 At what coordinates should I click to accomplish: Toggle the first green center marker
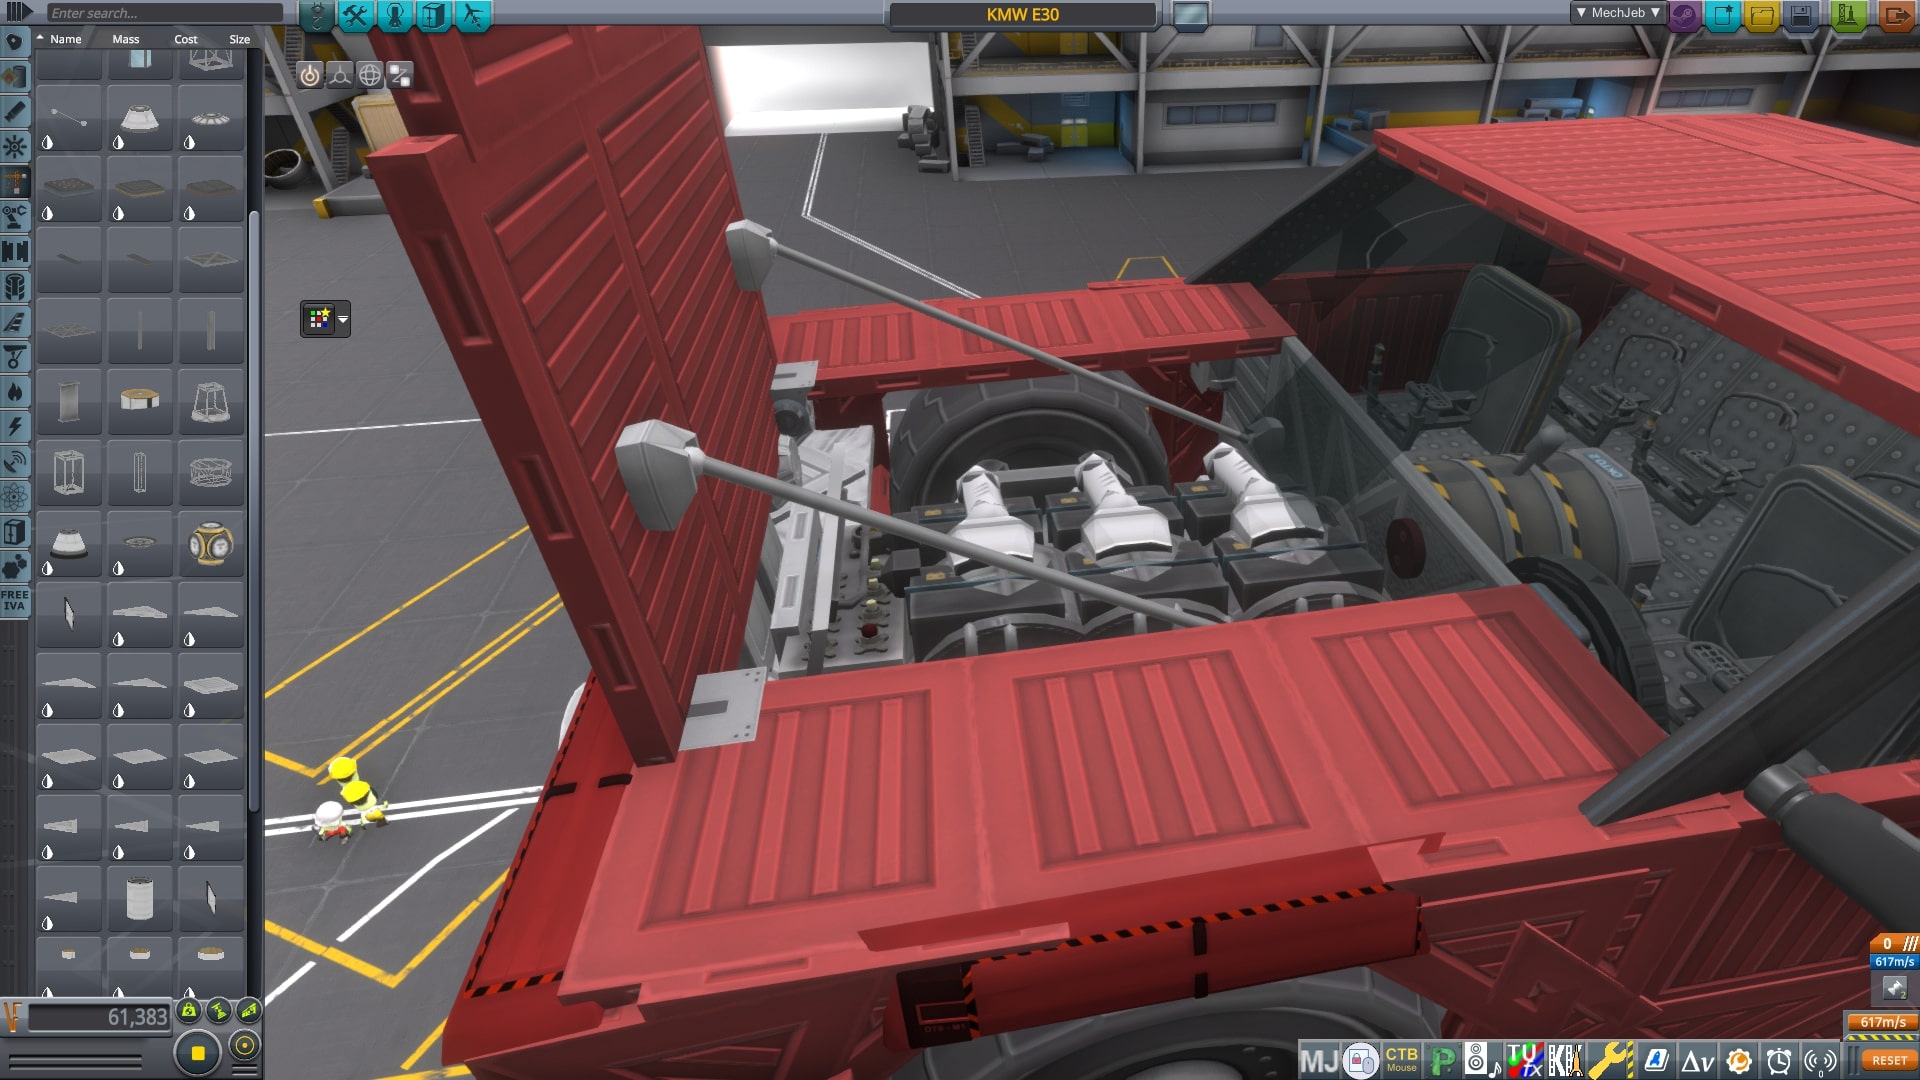coord(188,1011)
